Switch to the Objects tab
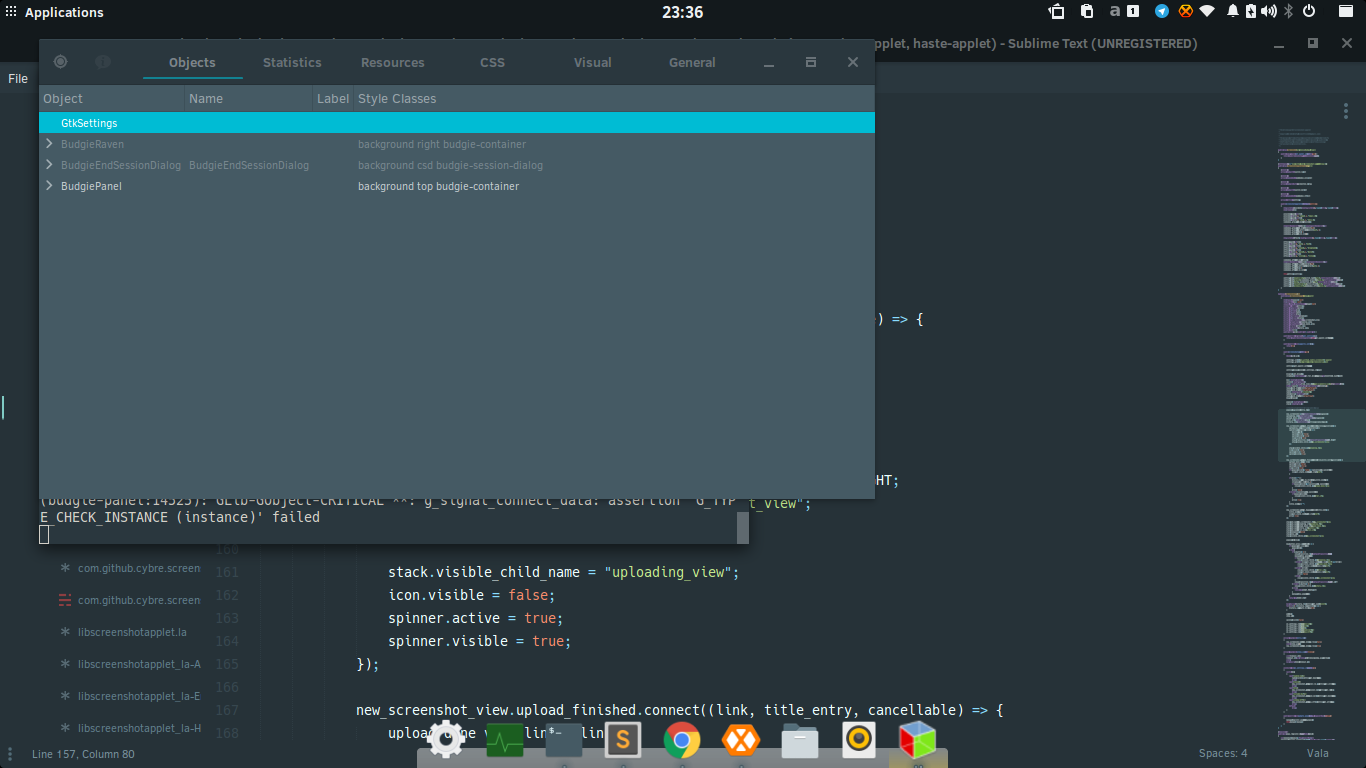Image resolution: width=1366 pixels, height=768 pixels. 192,62
